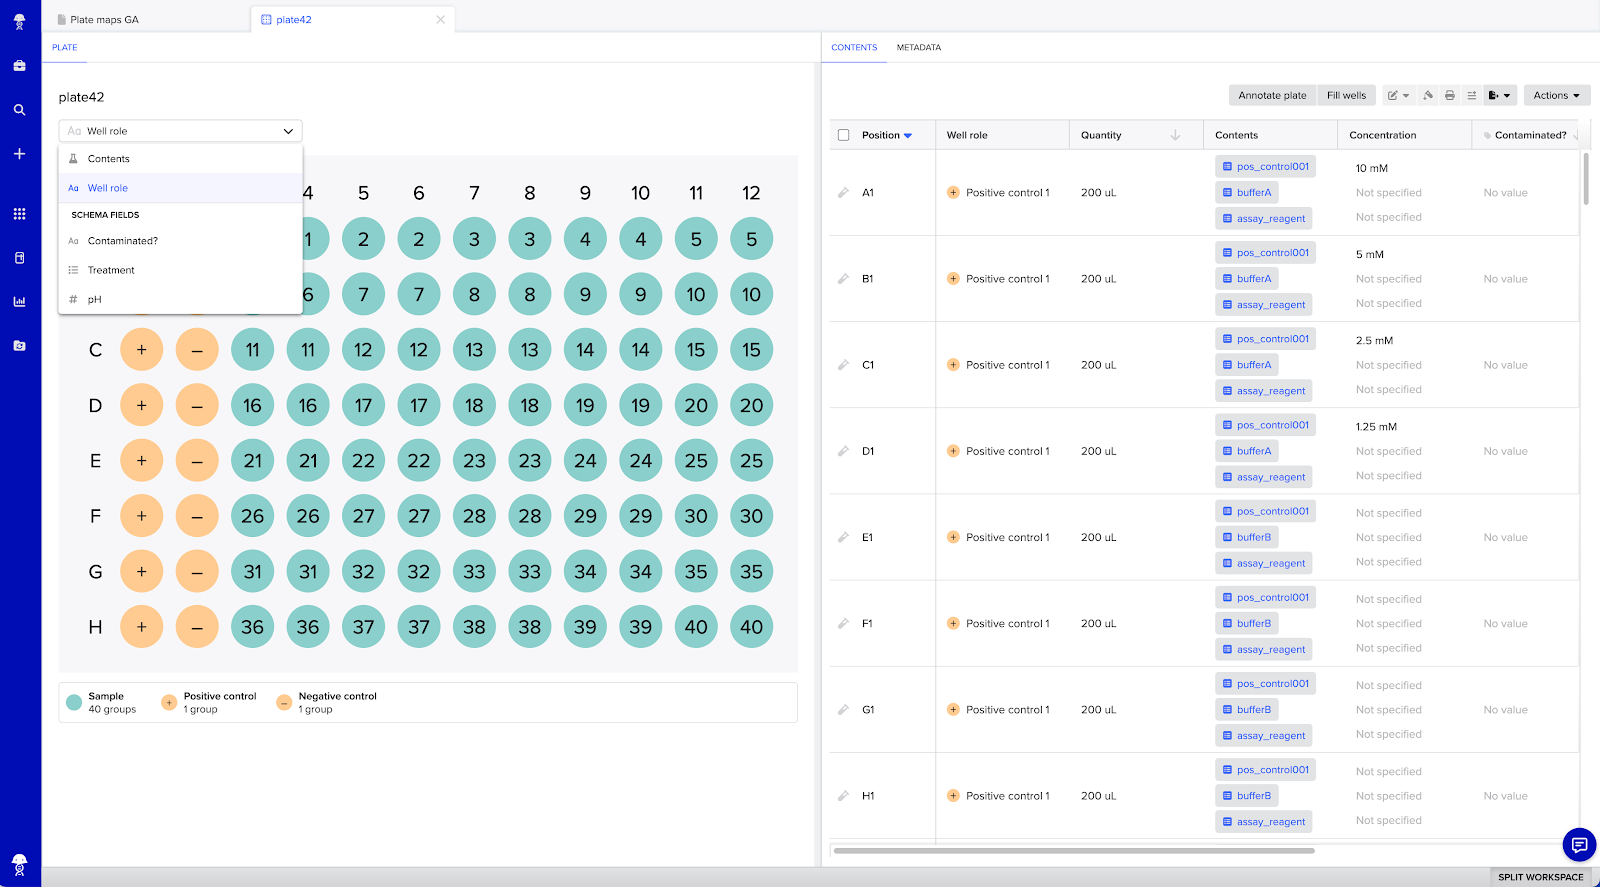
Task: Click the add-row lines toolbar icon
Action: [x=1472, y=96]
